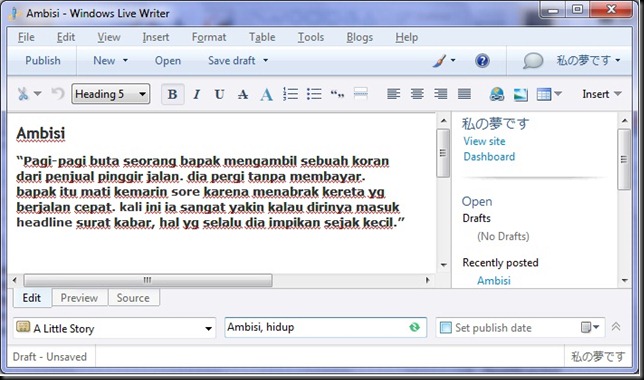Click the Open button in toolbar
This screenshot has height=380, width=644.
168,61
